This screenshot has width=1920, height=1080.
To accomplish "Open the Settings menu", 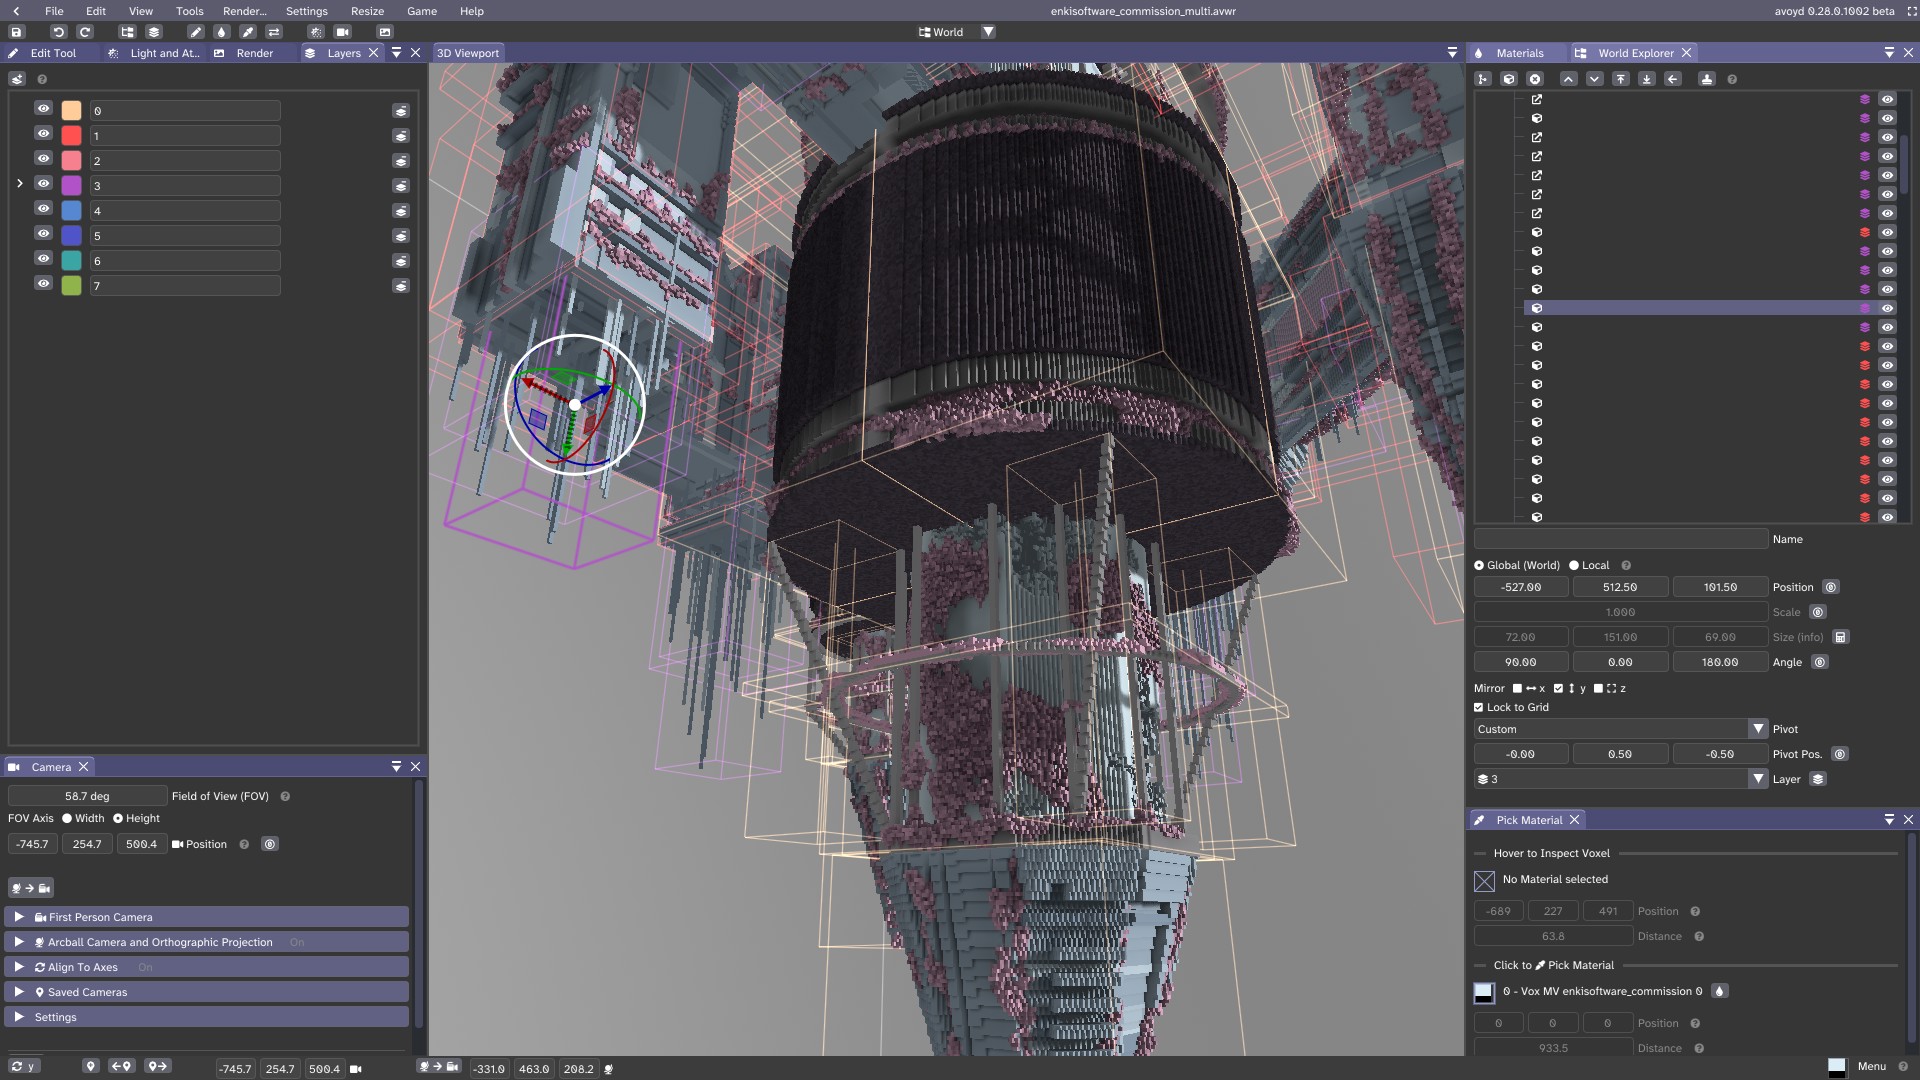I will [x=306, y=11].
